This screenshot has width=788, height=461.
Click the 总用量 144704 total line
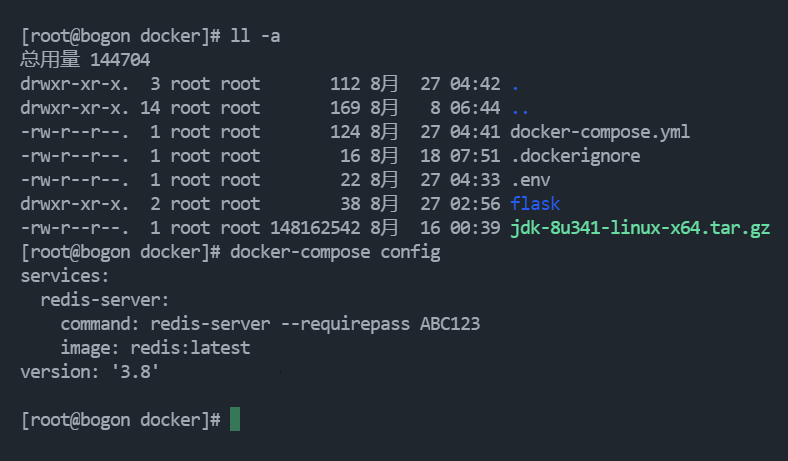(85, 60)
